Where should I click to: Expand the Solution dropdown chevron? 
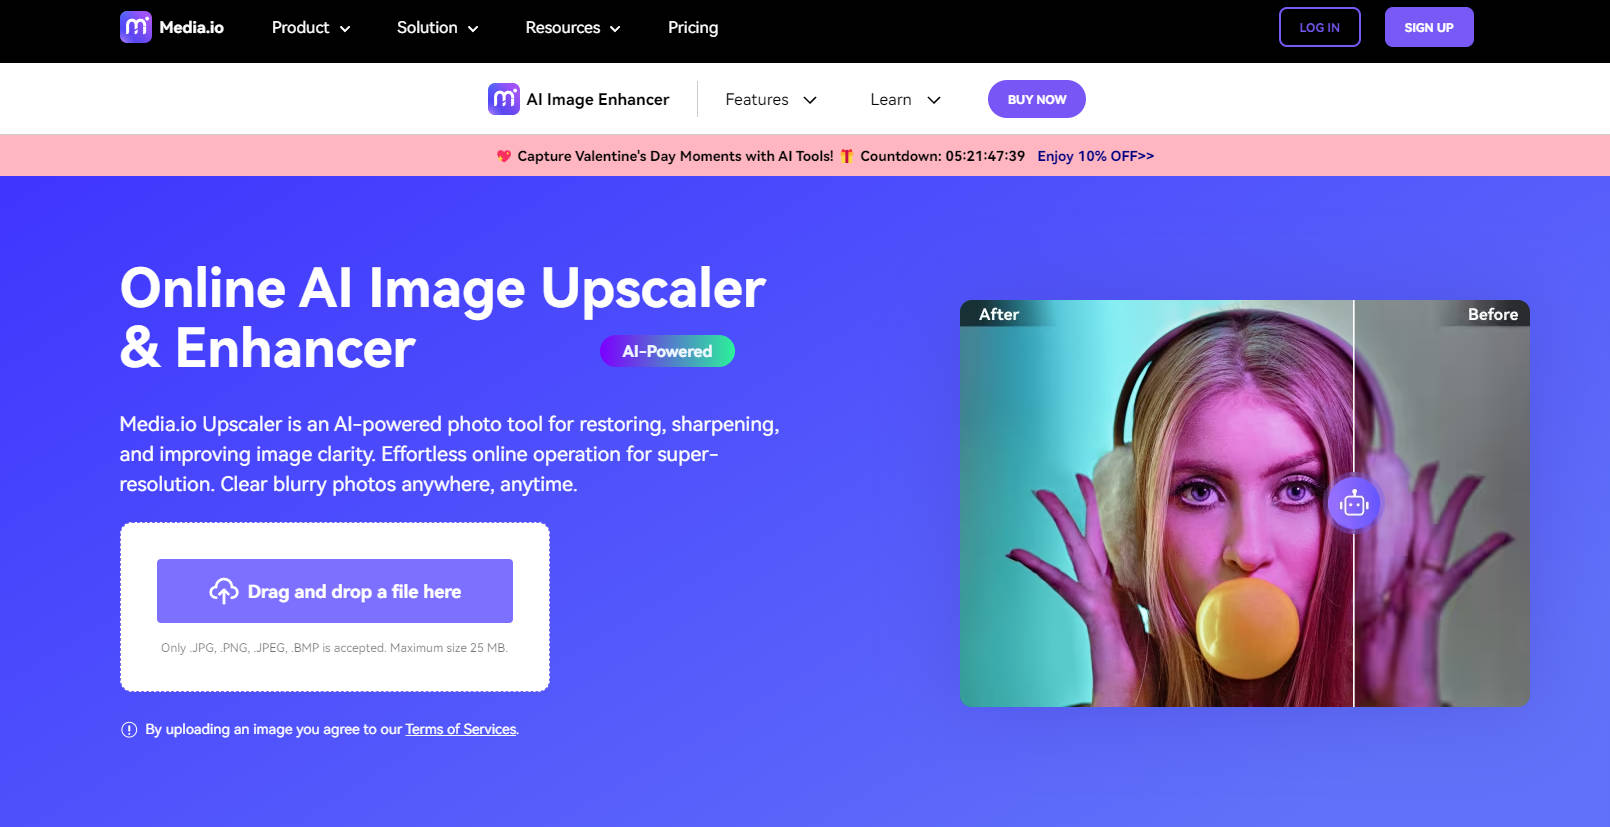click(x=473, y=29)
